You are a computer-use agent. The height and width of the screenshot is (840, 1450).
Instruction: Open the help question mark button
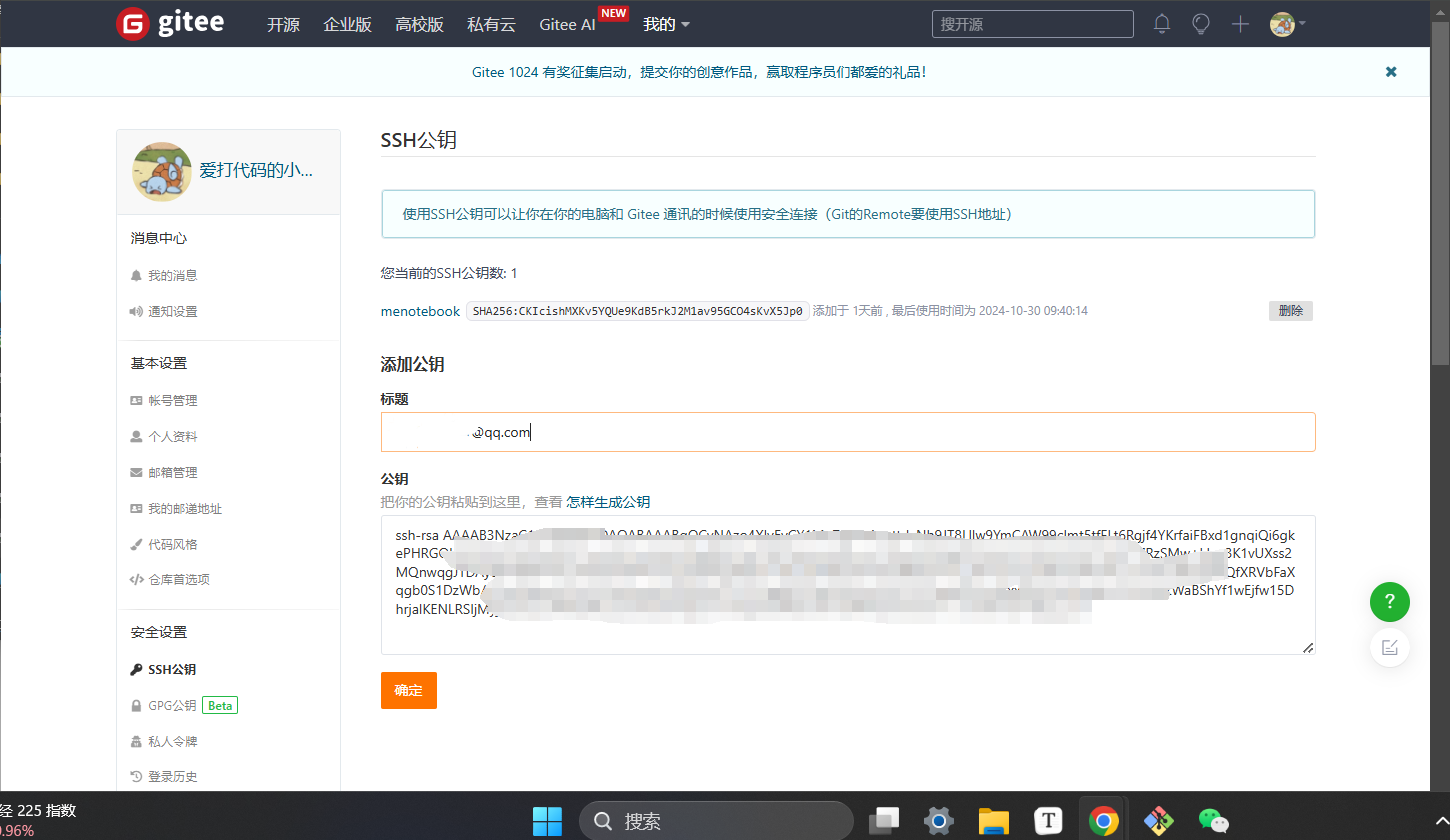pyautogui.click(x=1389, y=602)
